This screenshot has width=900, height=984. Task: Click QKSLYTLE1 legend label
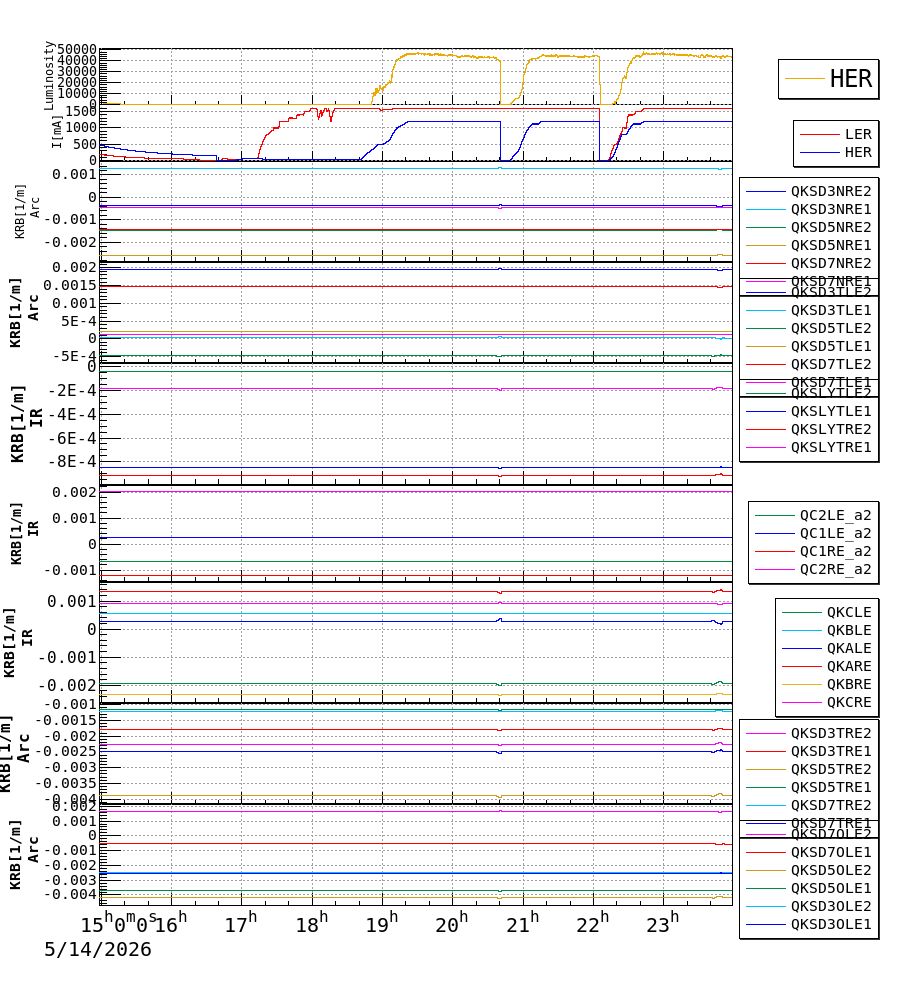[x=831, y=412]
